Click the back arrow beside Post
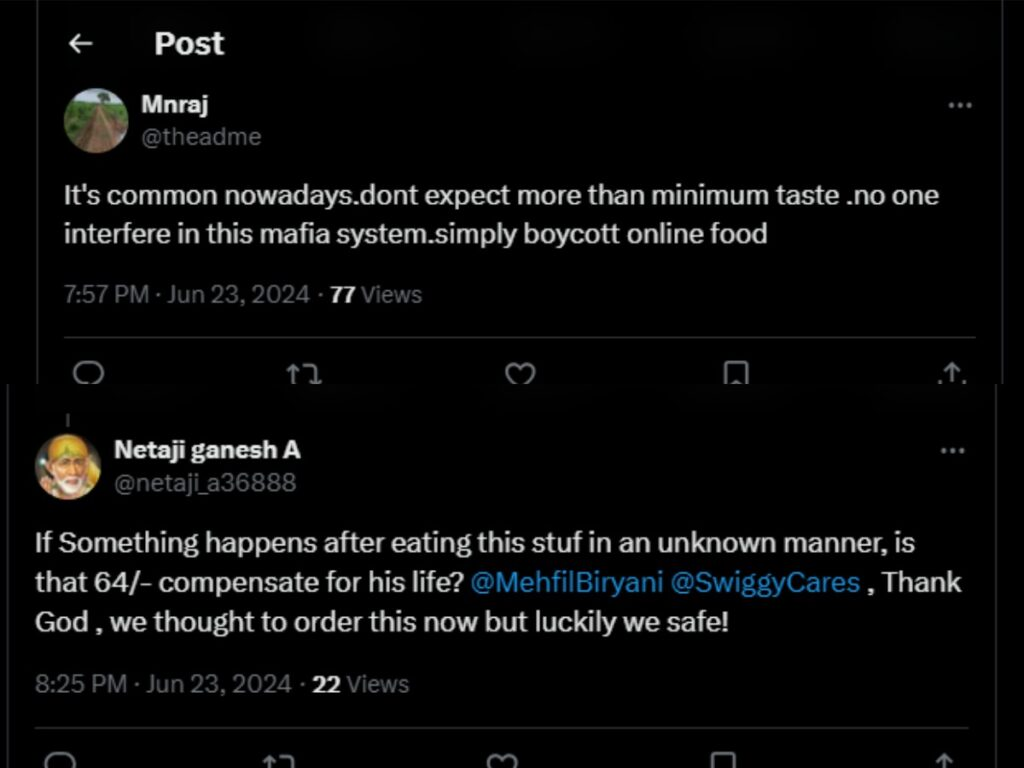 (x=80, y=43)
